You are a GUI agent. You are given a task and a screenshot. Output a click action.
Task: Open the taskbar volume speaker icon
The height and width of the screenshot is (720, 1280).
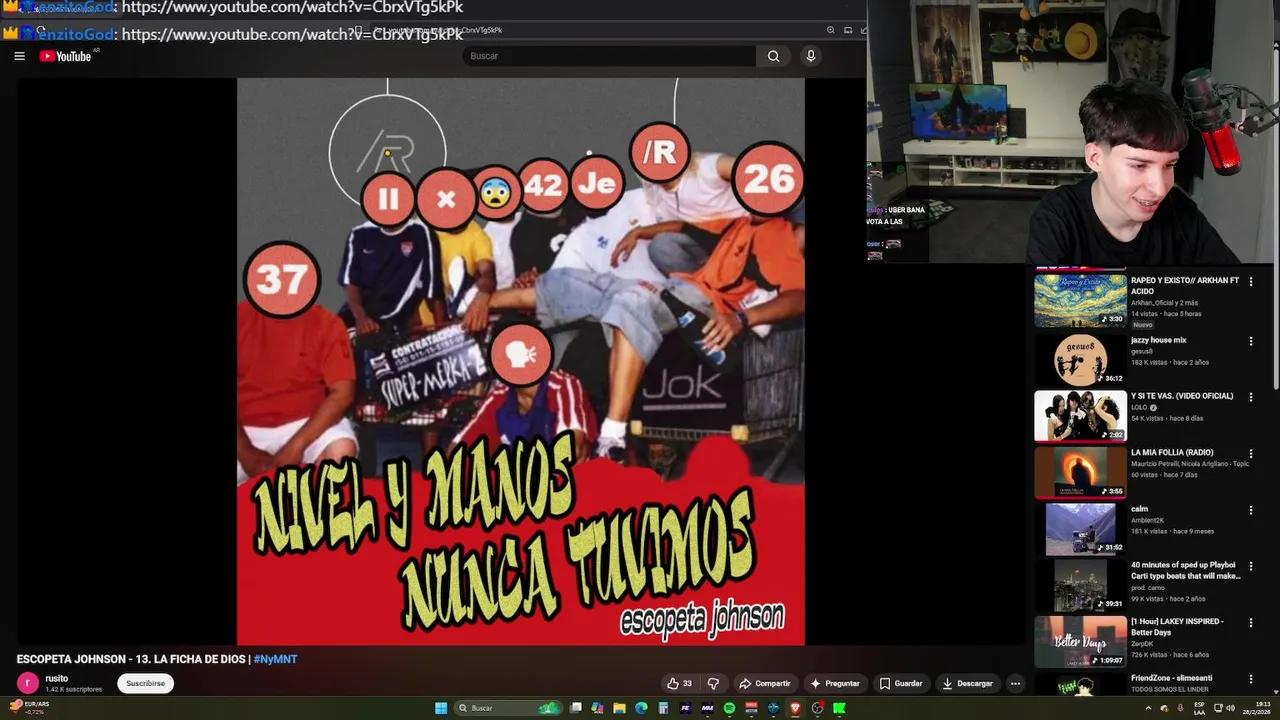point(1230,708)
